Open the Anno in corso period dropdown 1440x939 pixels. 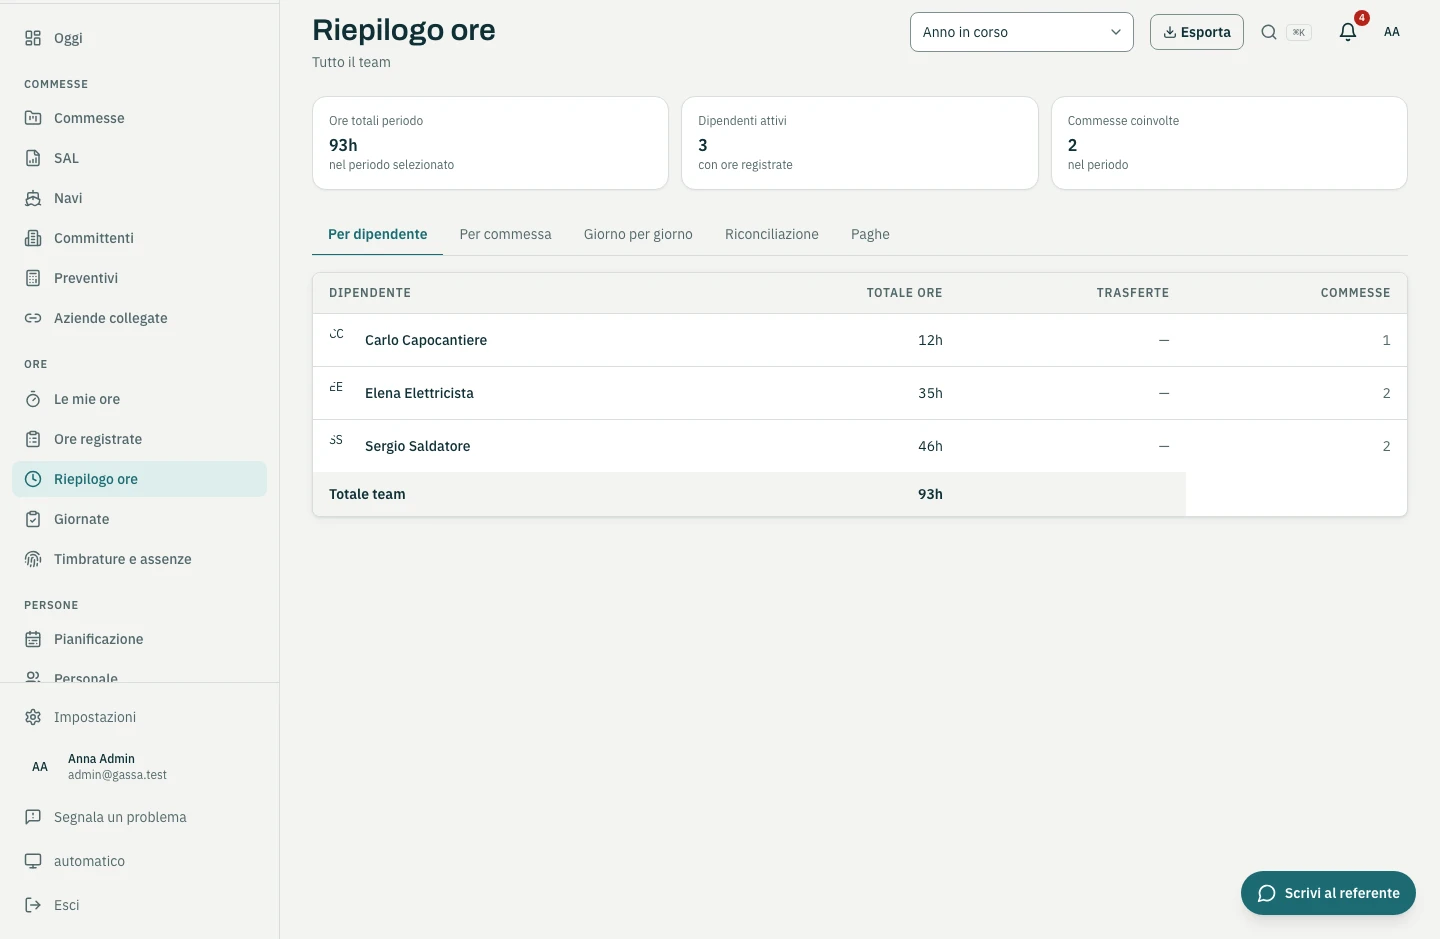click(1022, 32)
